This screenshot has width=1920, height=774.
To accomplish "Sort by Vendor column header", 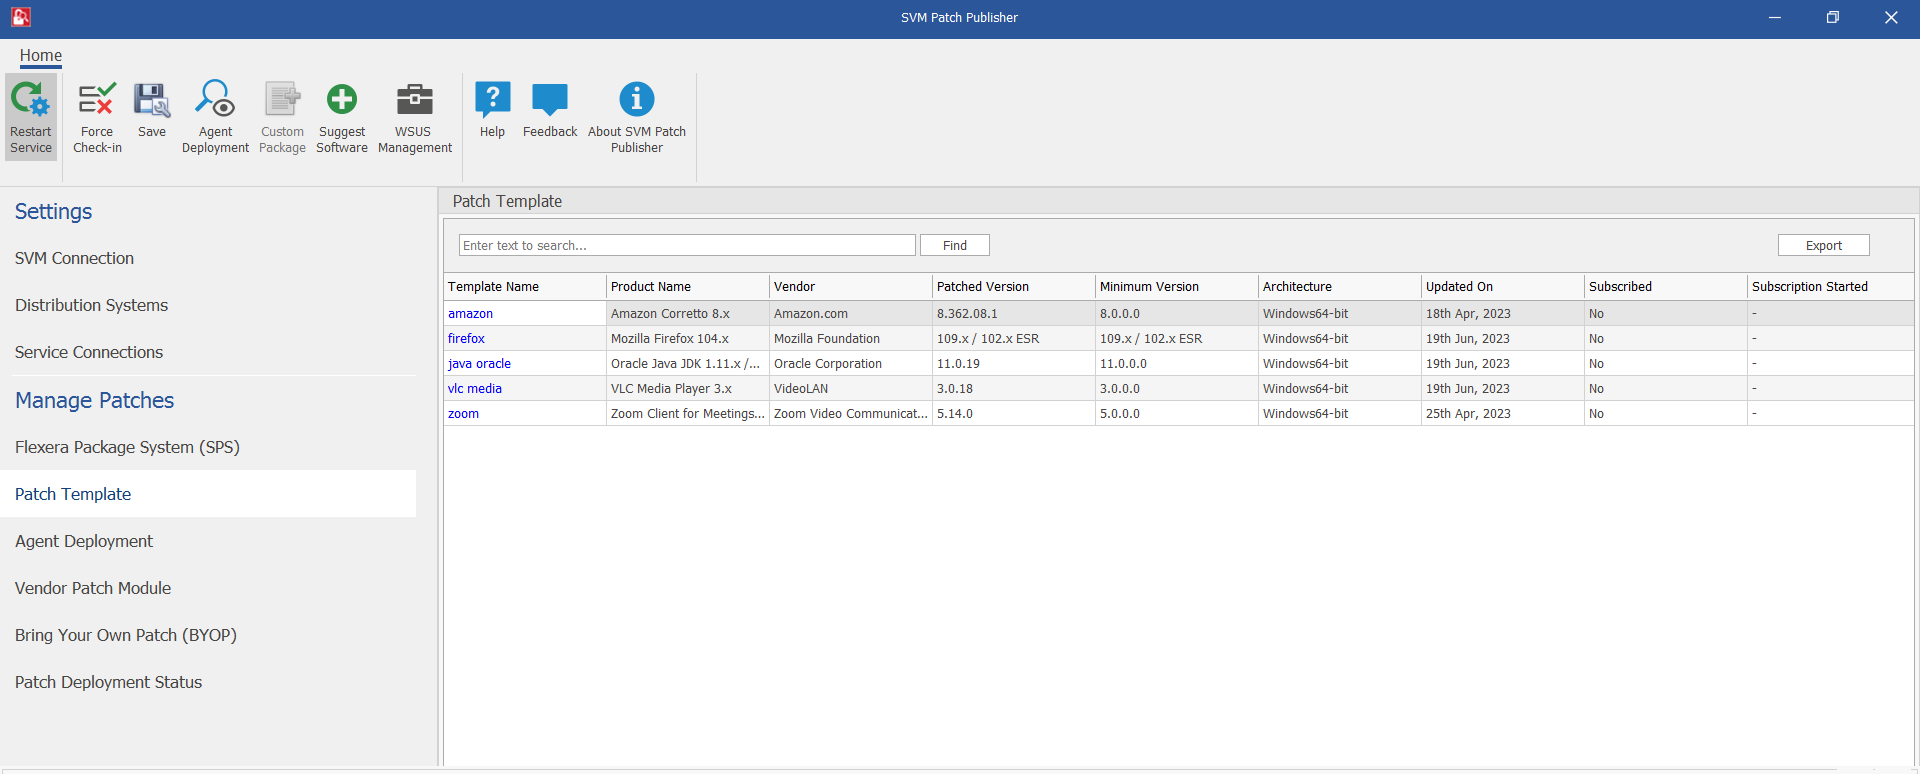I will tap(851, 286).
